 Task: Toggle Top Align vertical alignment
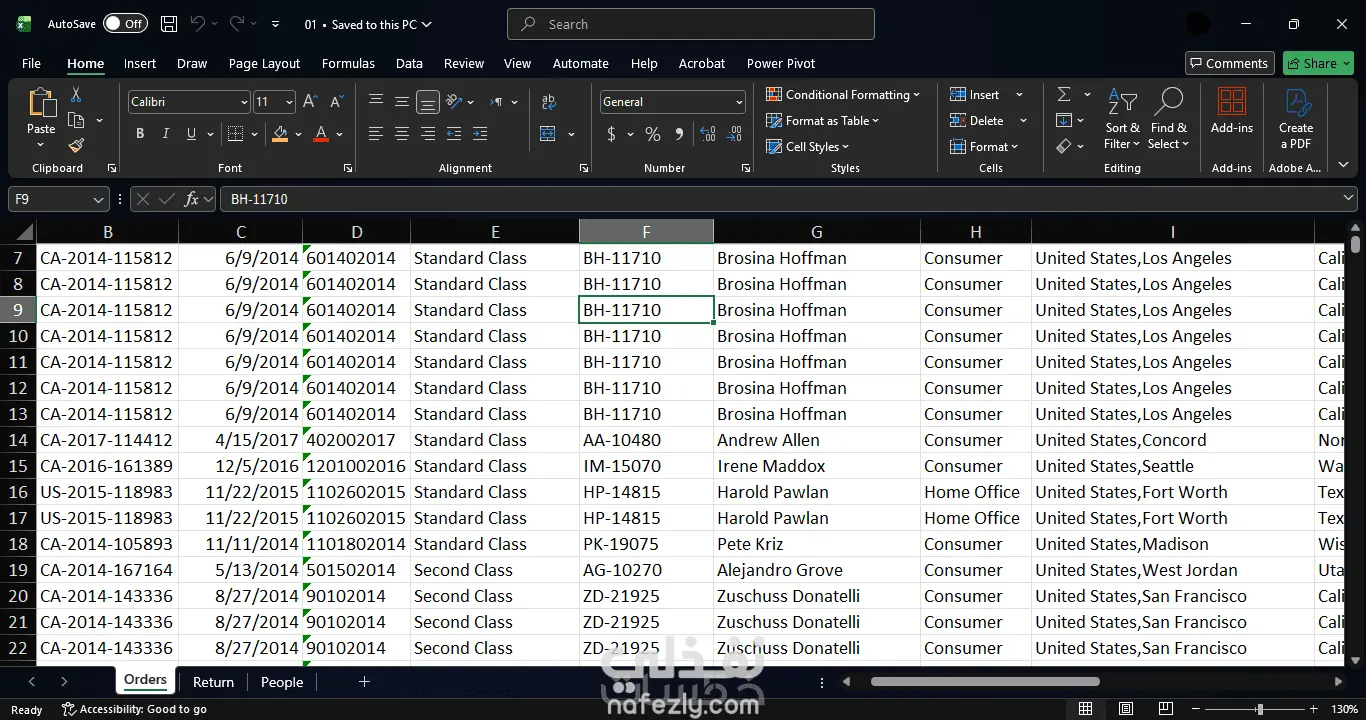[375, 102]
